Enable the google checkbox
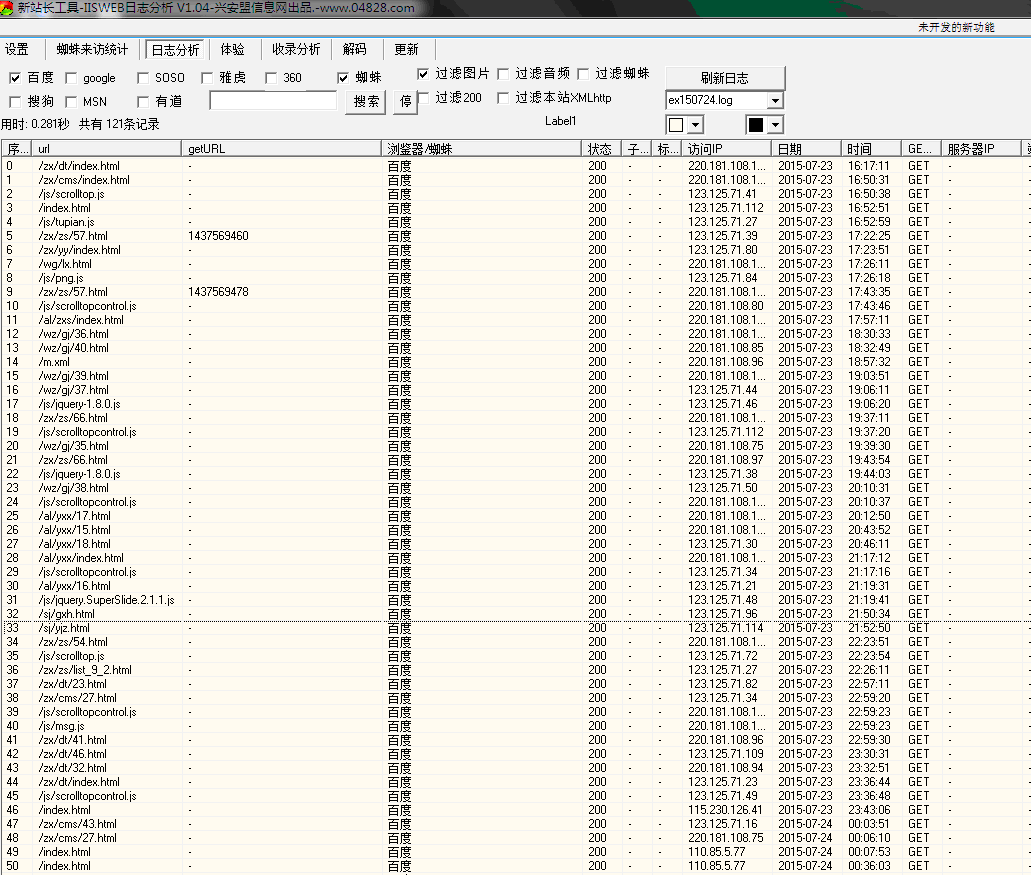This screenshot has height=875, width=1031. point(71,78)
